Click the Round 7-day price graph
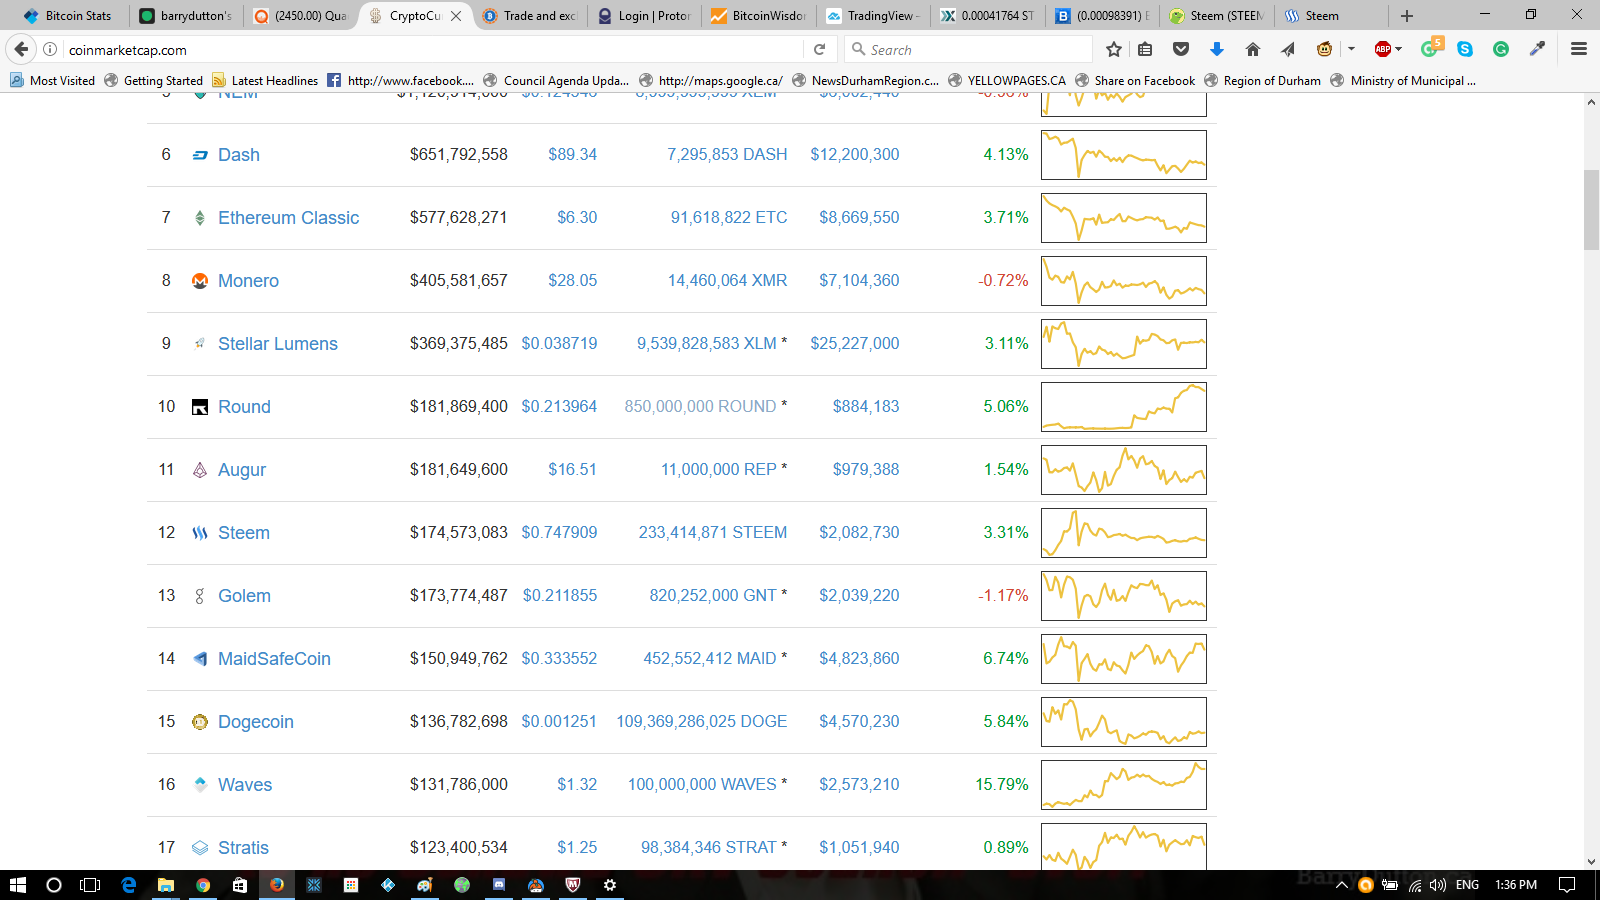Image resolution: width=1600 pixels, height=900 pixels. click(1124, 407)
